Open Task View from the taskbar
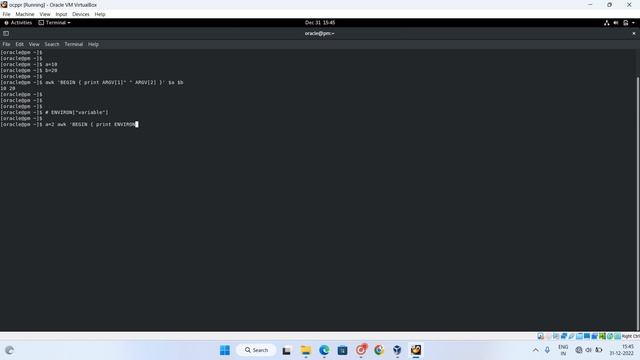Image resolution: width=640 pixels, height=360 pixels. [x=287, y=350]
